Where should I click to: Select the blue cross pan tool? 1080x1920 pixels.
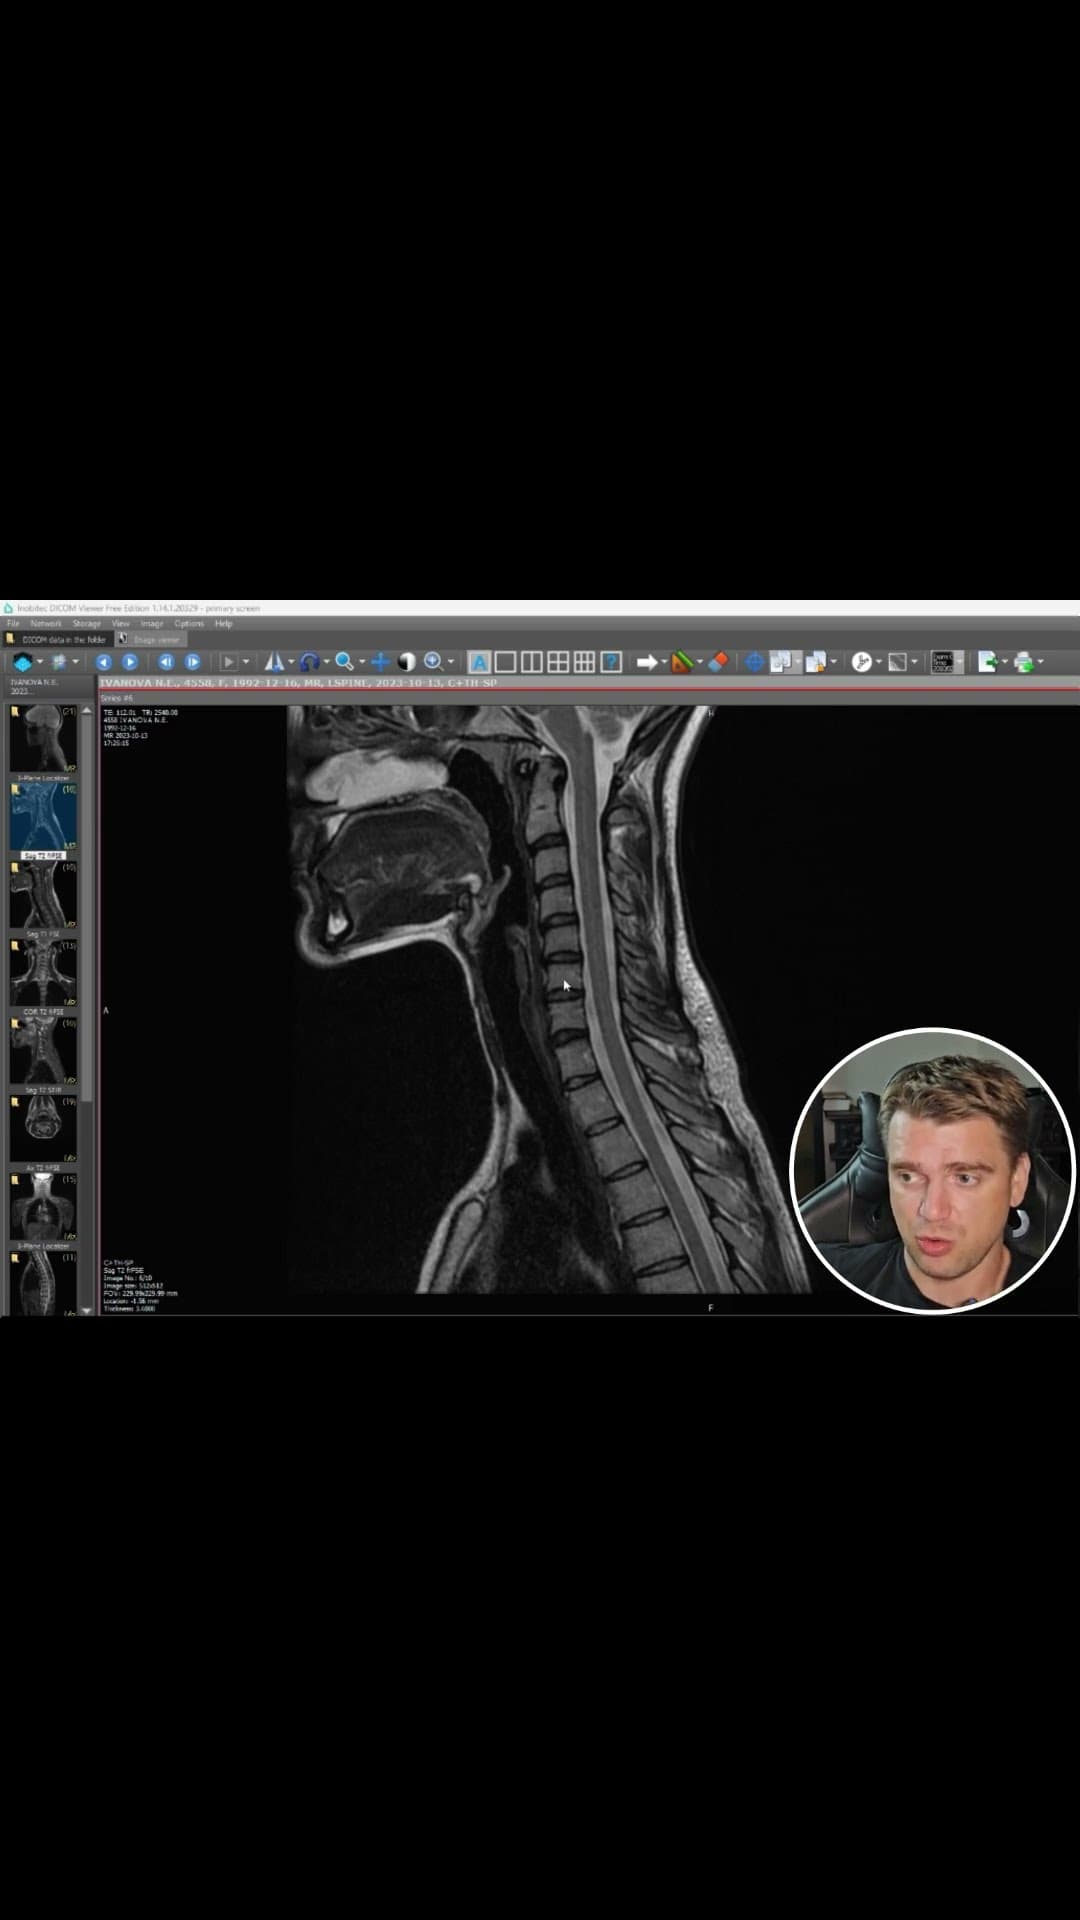point(380,662)
